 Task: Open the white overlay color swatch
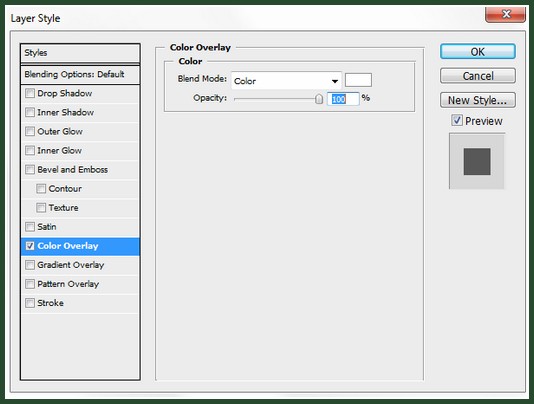358,80
